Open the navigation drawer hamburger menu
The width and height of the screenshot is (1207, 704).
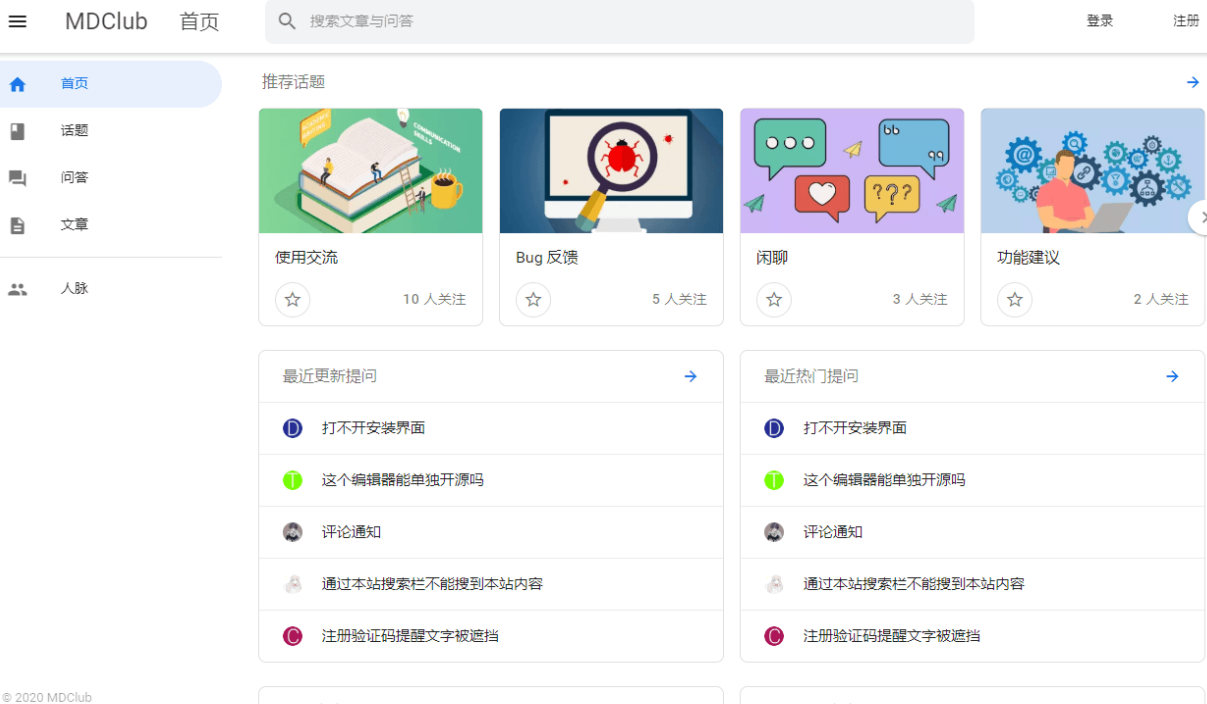click(18, 21)
